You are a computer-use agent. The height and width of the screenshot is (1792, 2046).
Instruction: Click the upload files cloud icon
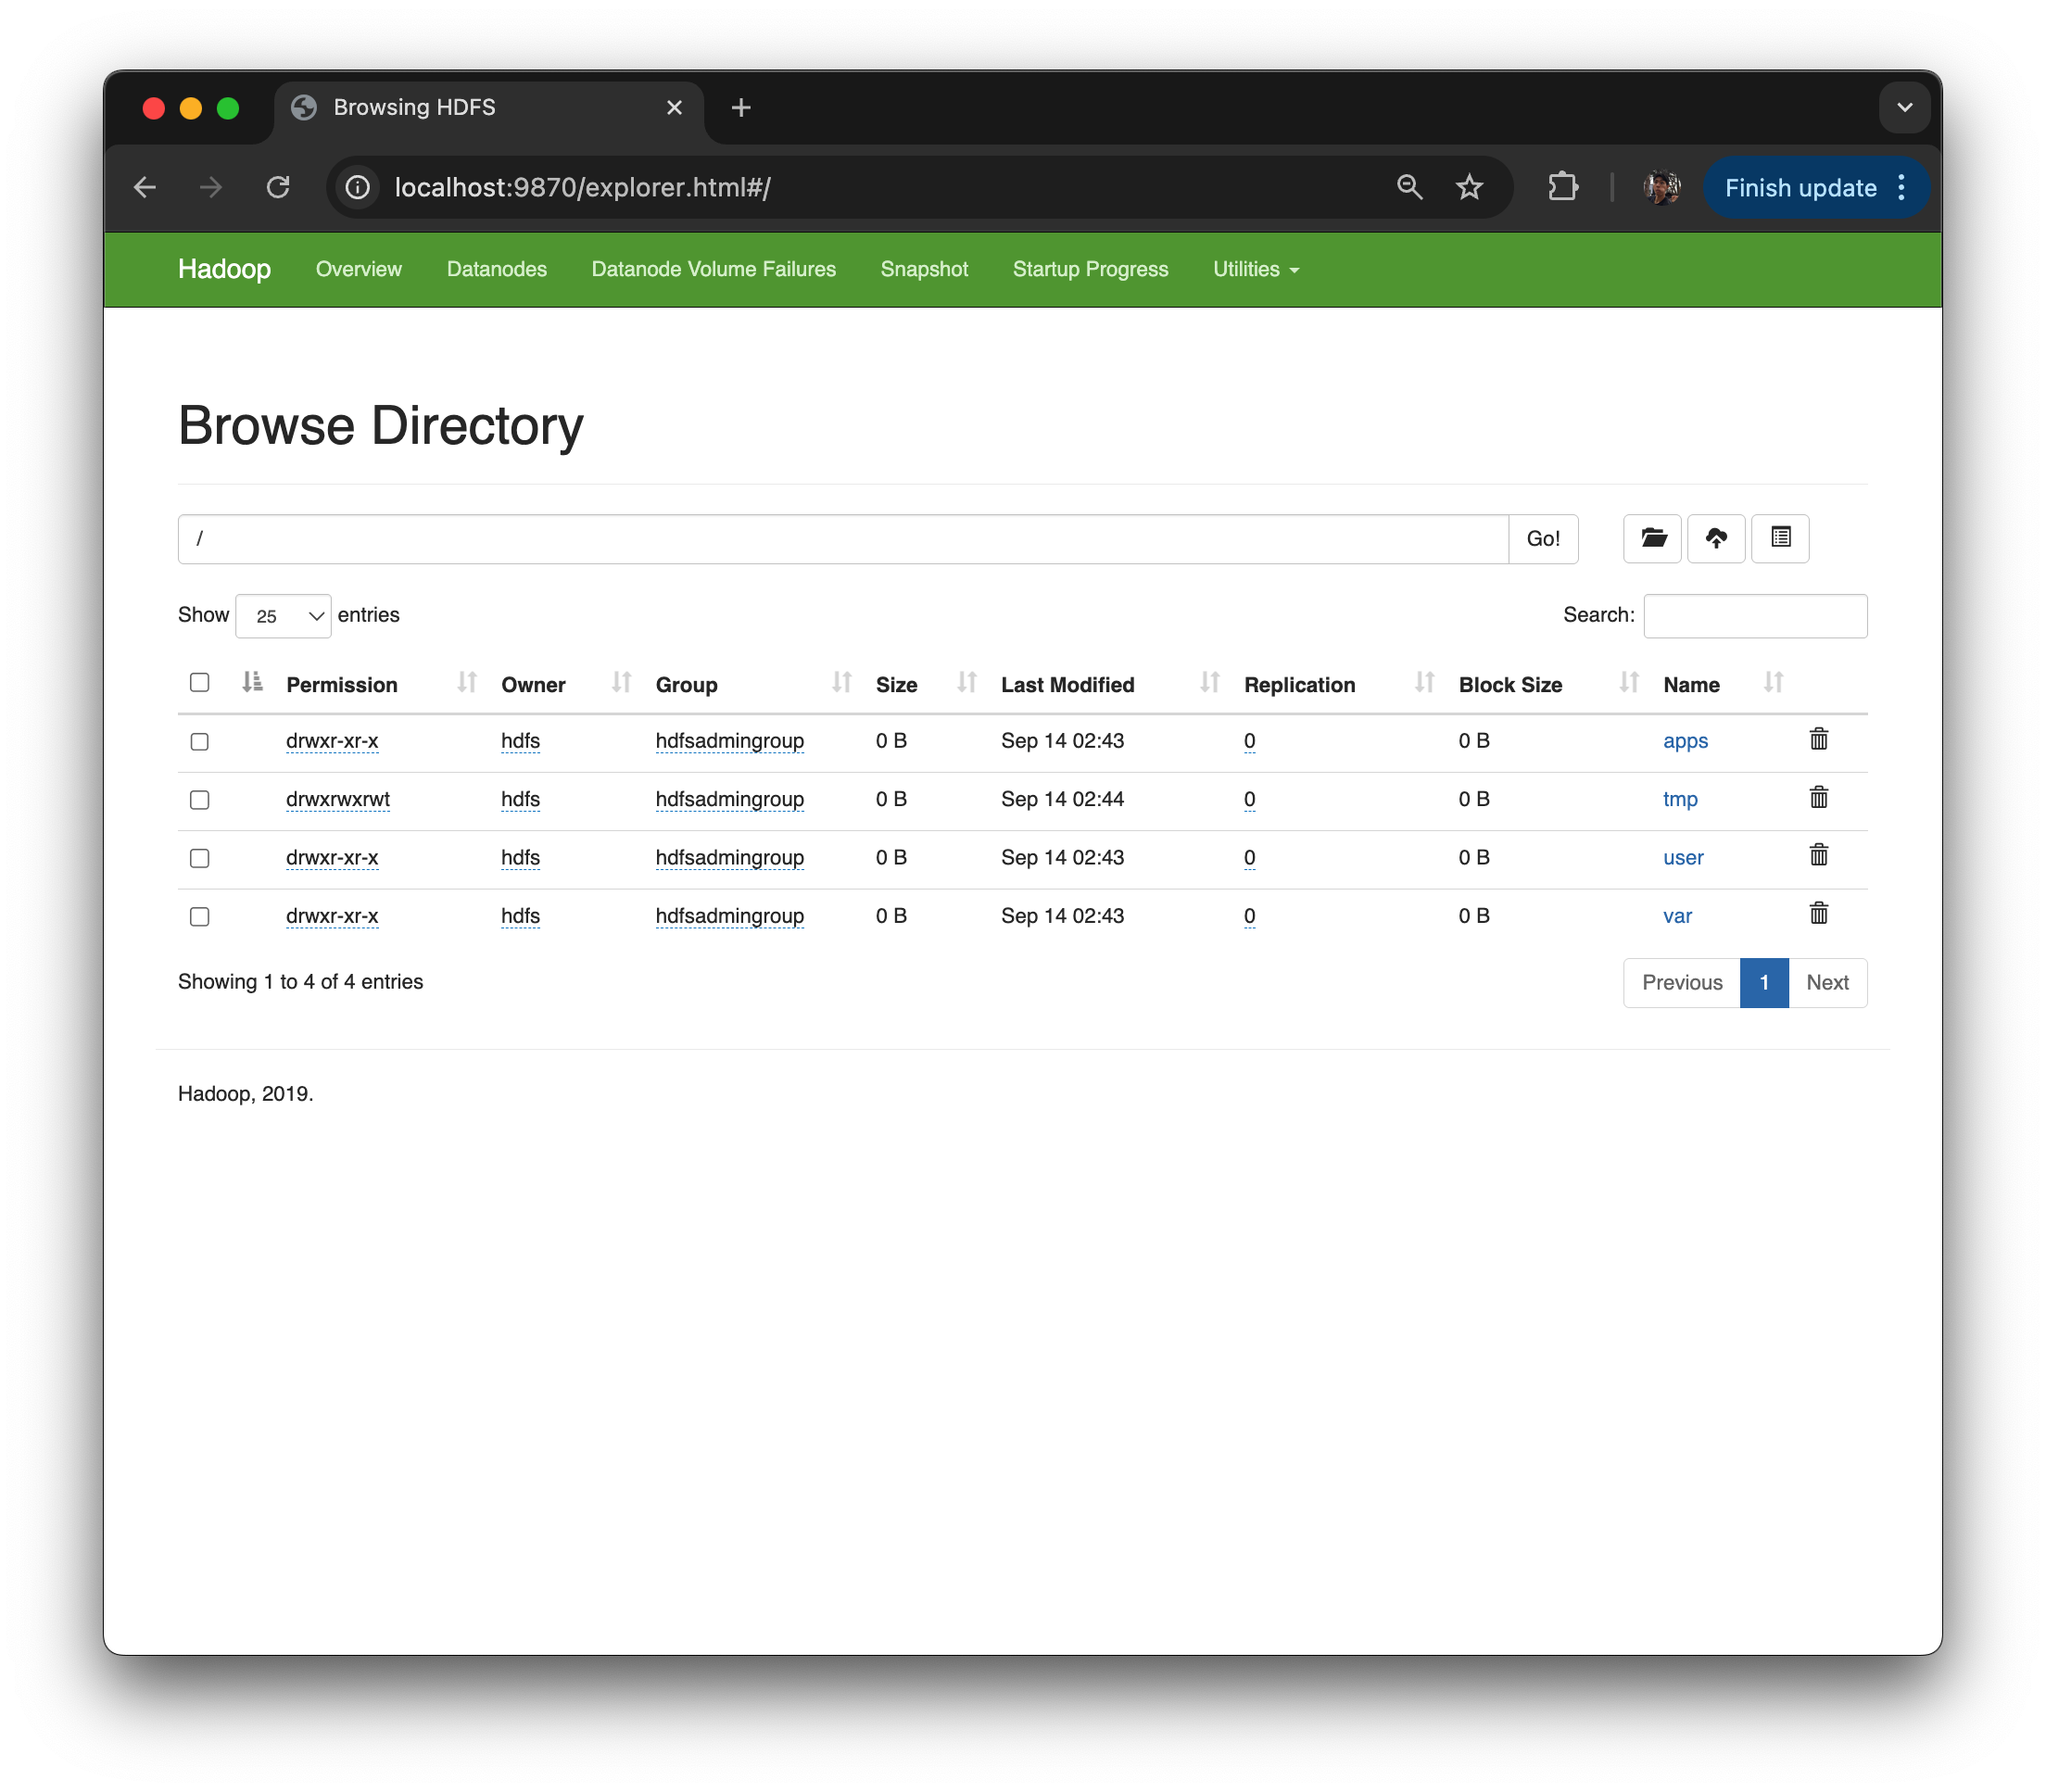click(x=1716, y=539)
